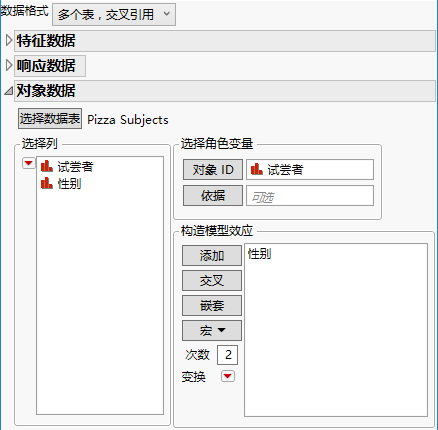Open the 变换 red triangle menu
Viewport: 438px width, 430px height.
(228, 376)
